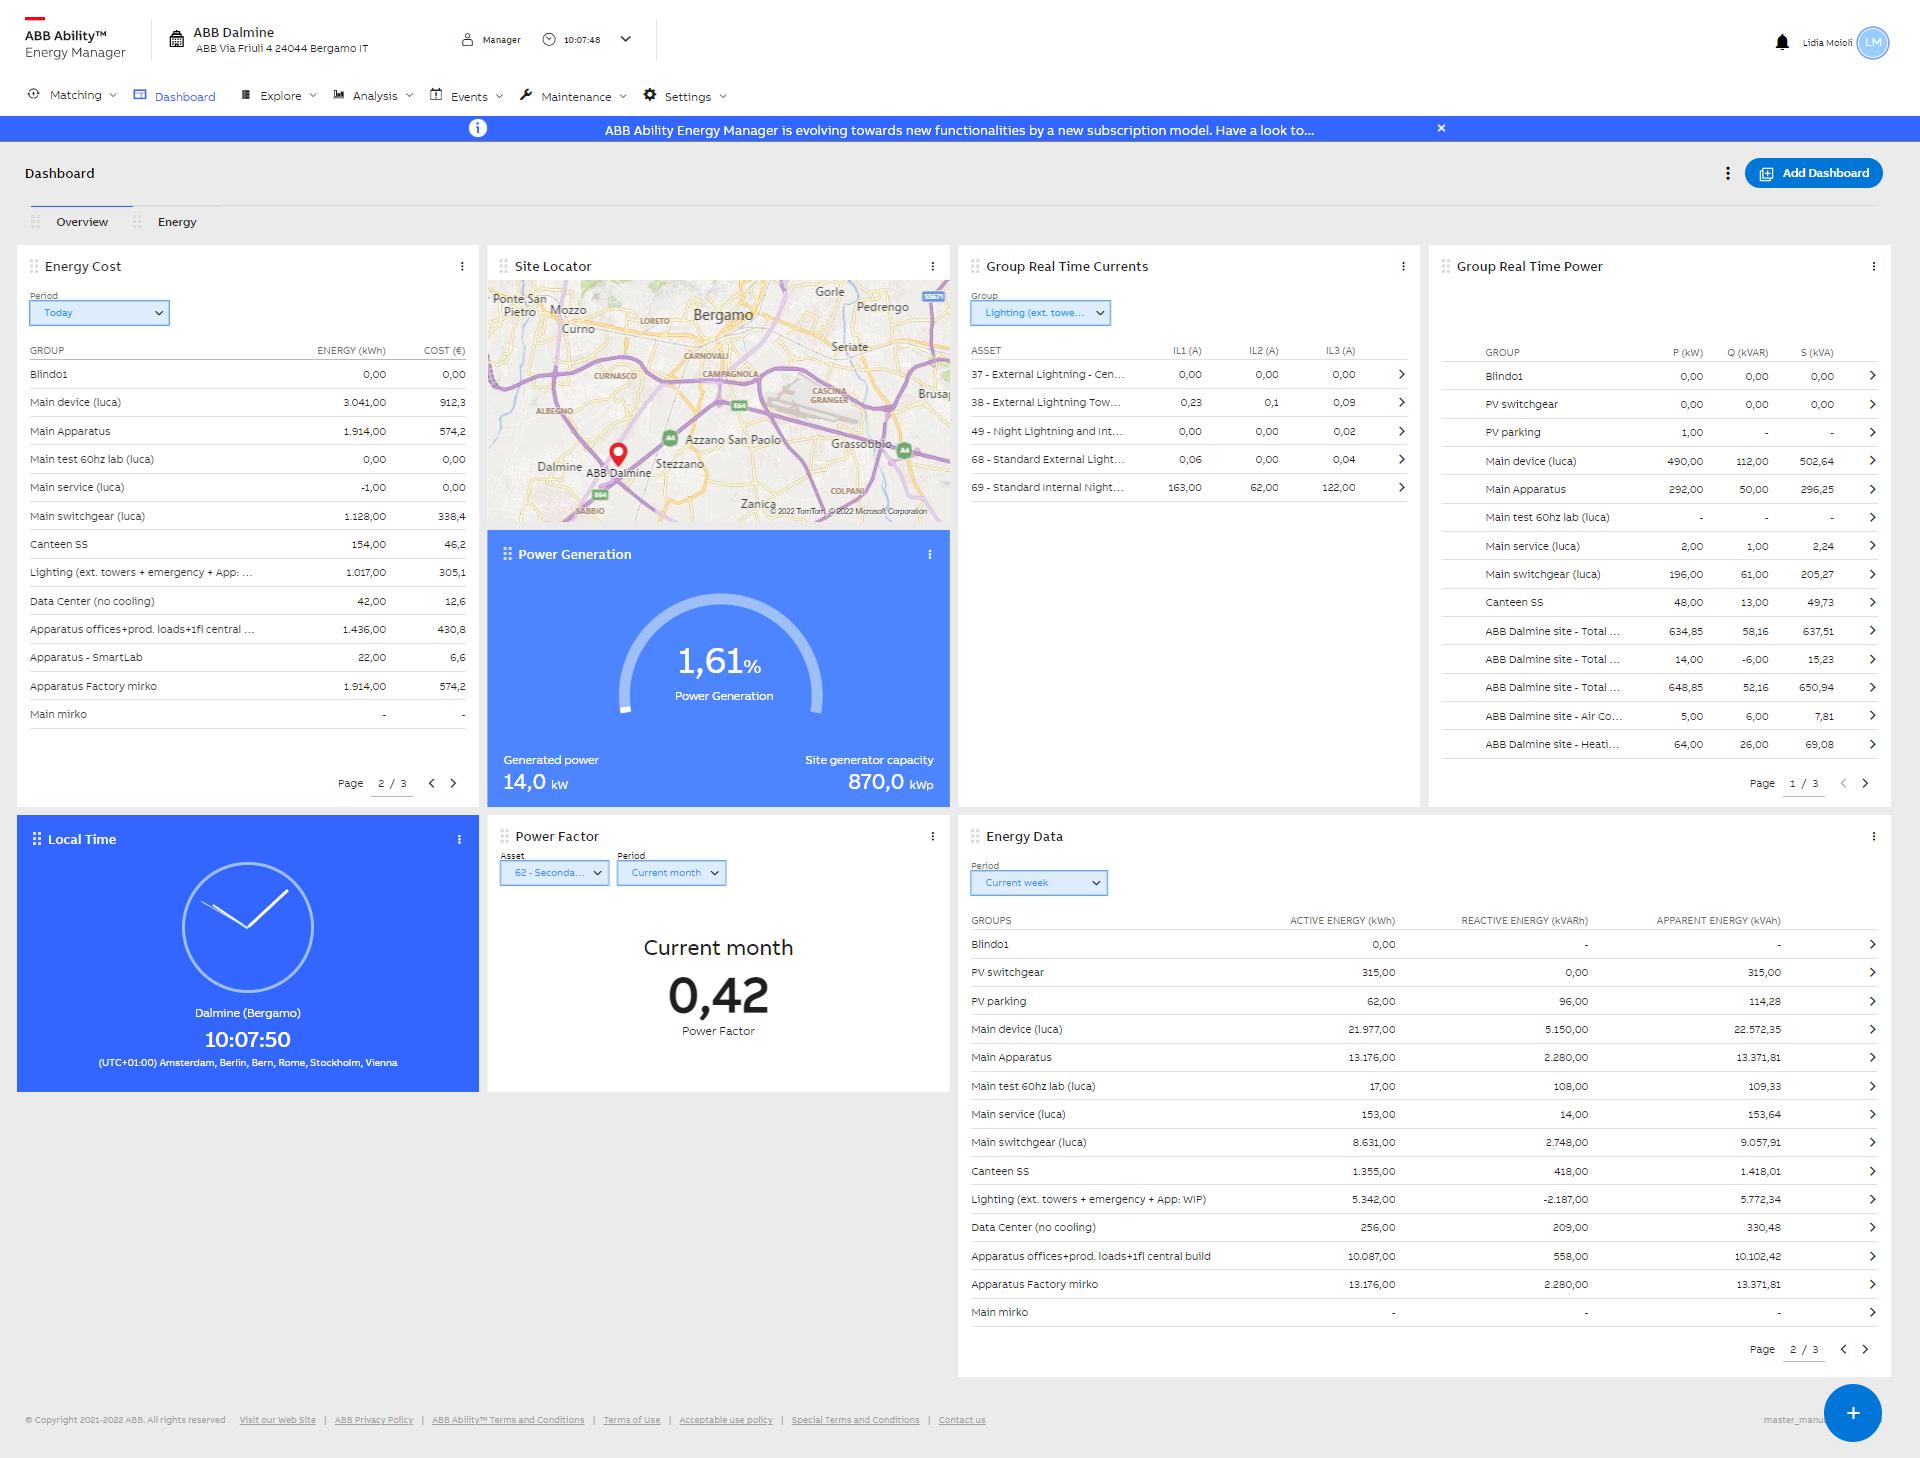Select the Overview tab on Dashboard
The image size is (1920, 1458).
pyautogui.click(x=81, y=222)
